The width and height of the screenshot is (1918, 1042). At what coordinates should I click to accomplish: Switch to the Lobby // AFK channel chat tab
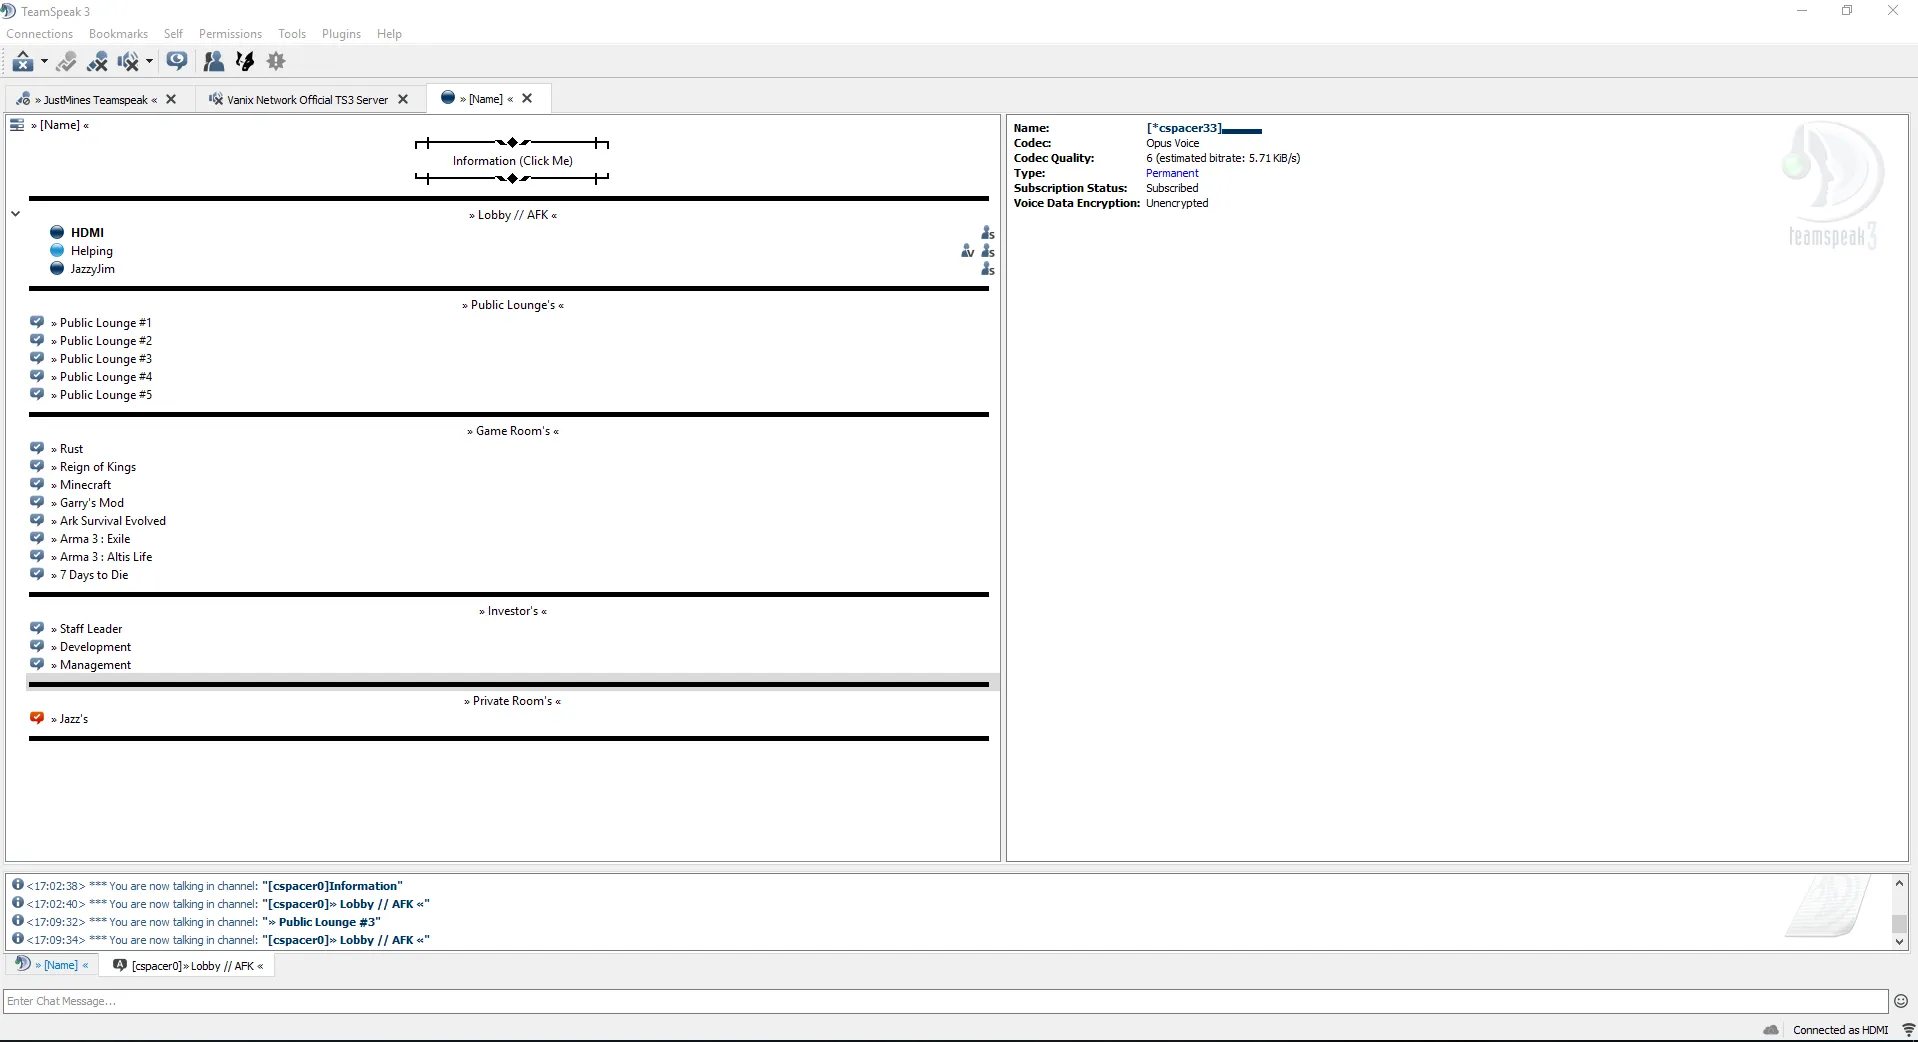pos(188,966)
